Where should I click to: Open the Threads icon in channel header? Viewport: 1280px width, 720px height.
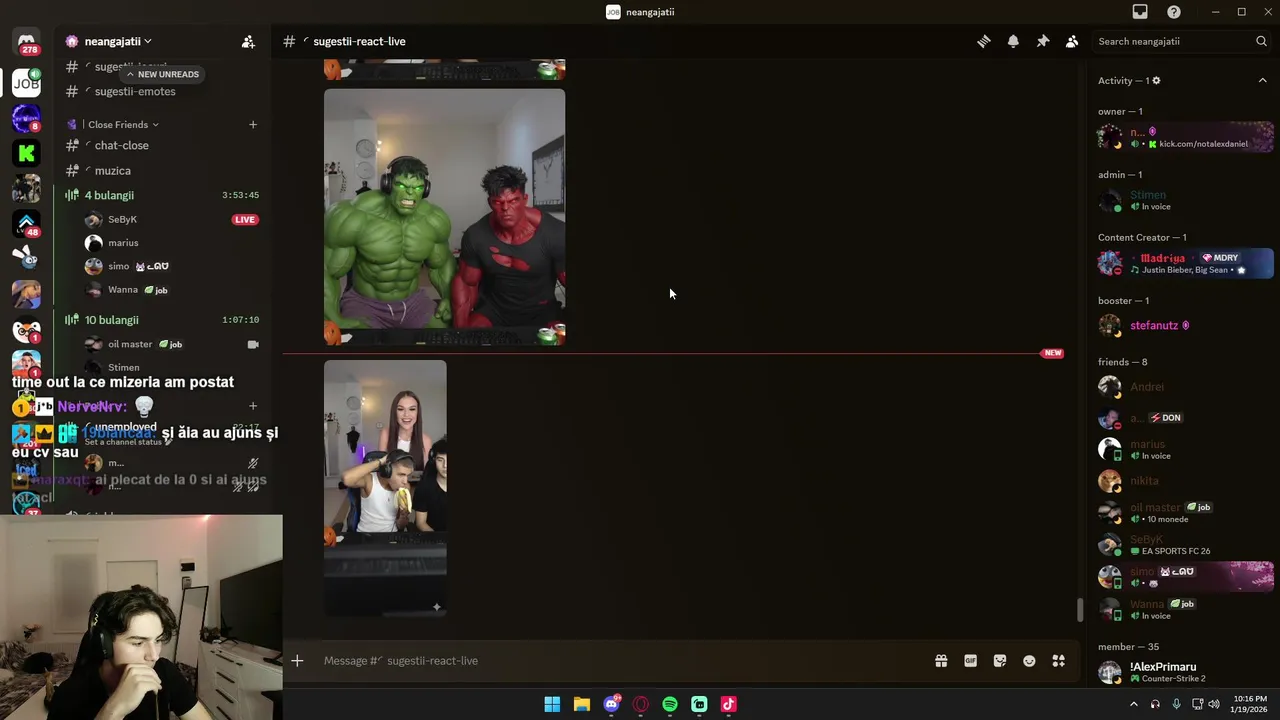984,41
